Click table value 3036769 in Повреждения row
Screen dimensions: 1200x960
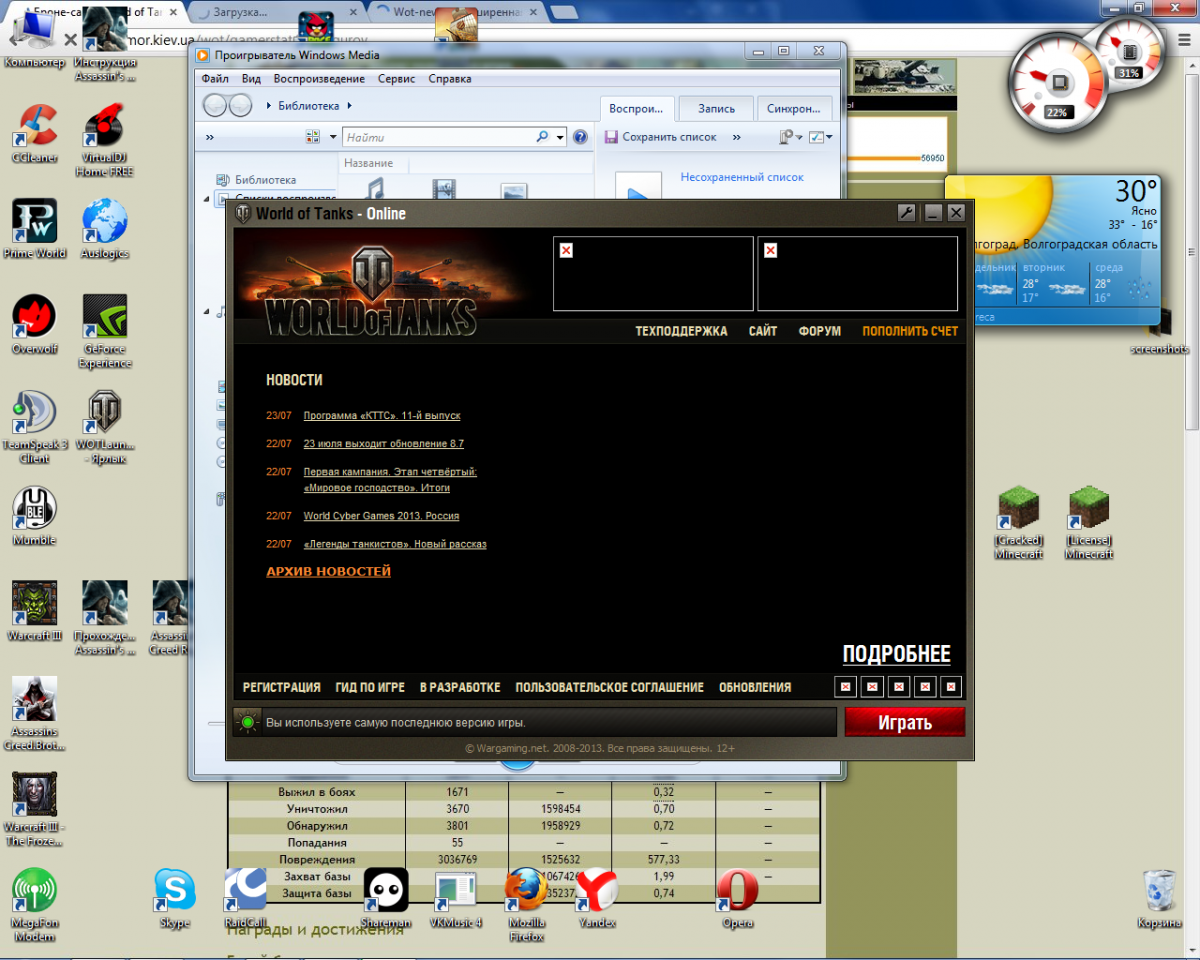pos(456,859)
